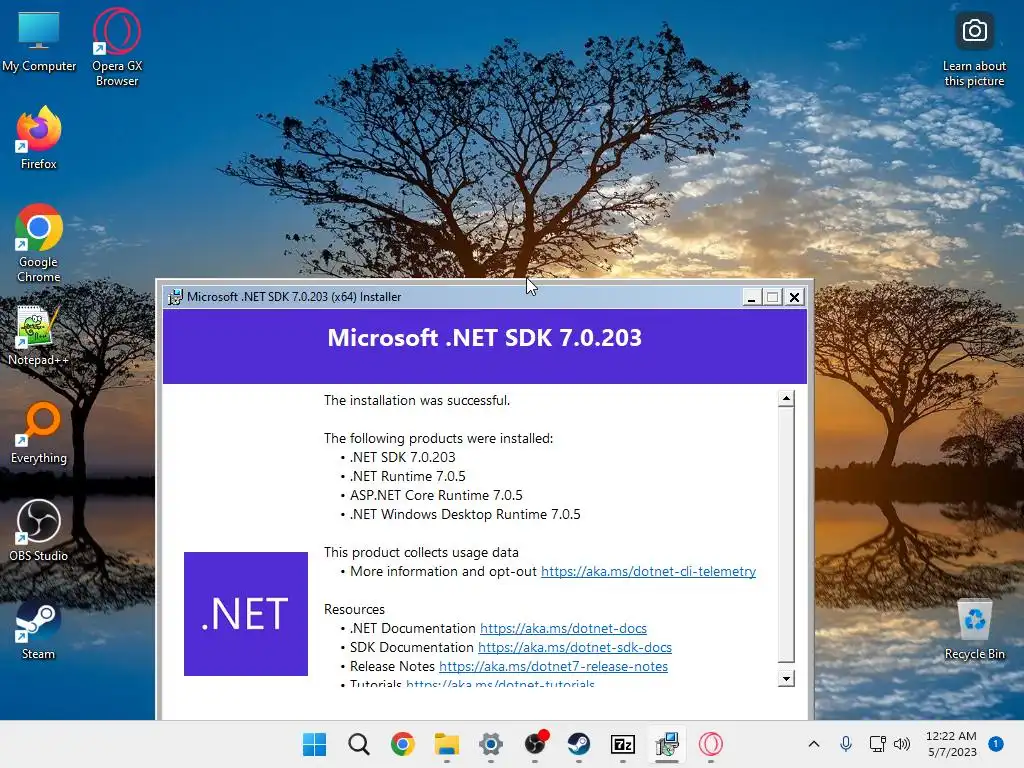Show hidden tray icons chevron
Viewport: 1024px width, 768px height.
[x=814, y=744]
